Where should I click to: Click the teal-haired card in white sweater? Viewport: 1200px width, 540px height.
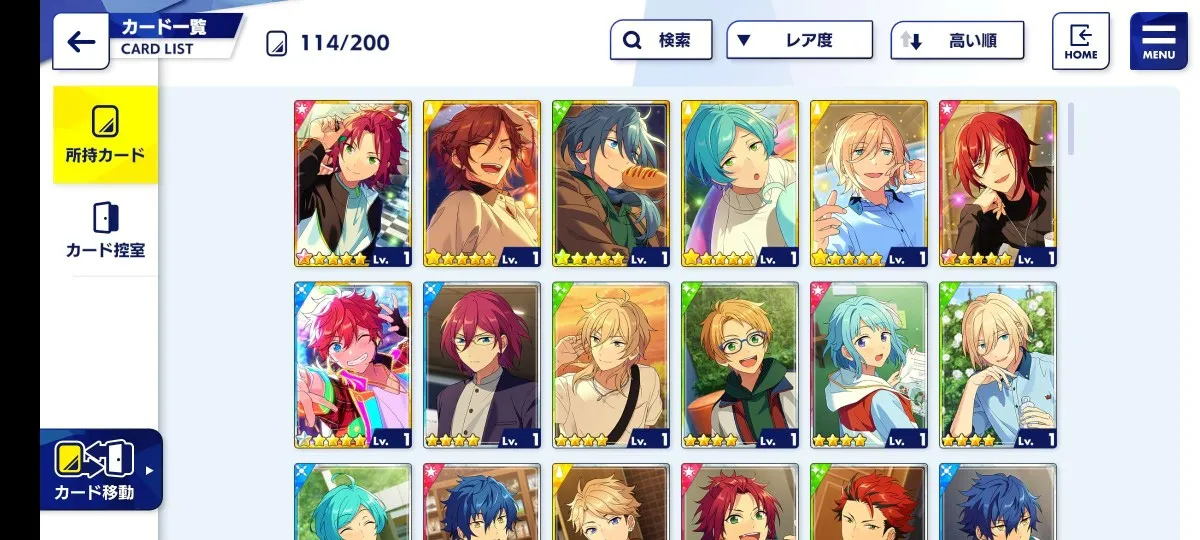coord(740,183)
